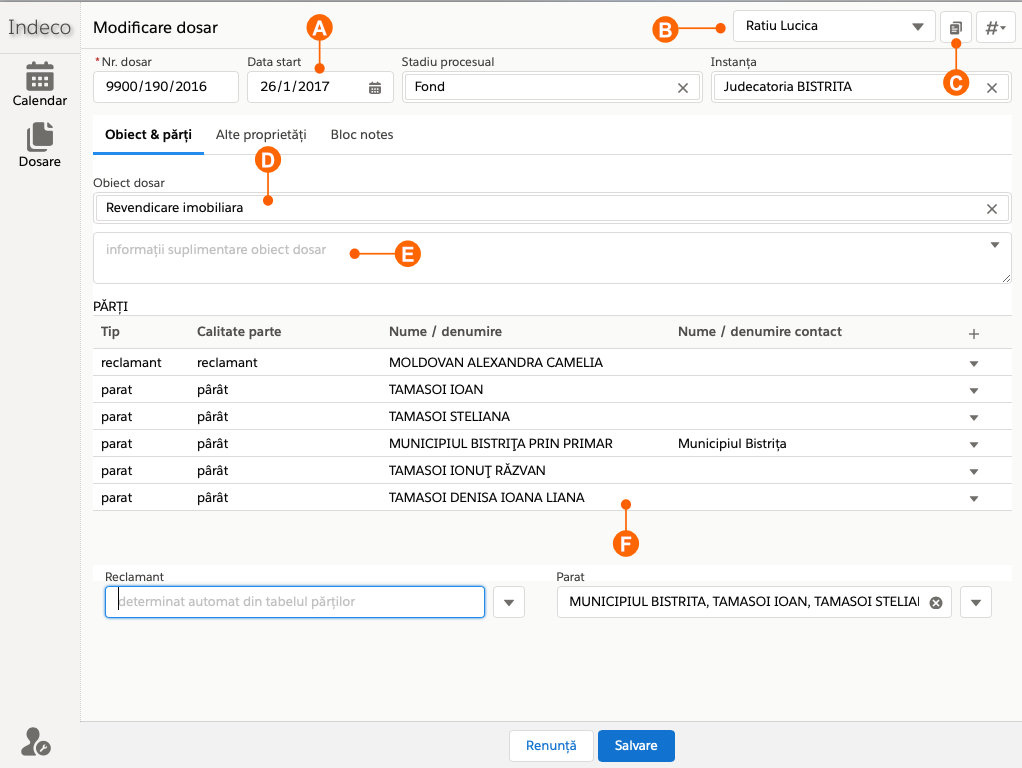Click the user settings icon at bottom left

tap(35, 741)
